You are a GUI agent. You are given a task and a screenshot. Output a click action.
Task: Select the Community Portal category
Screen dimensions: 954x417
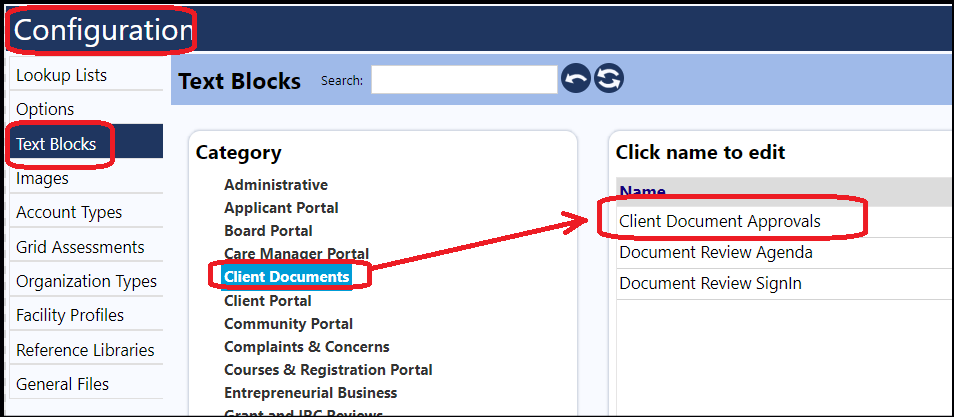point(288,324)
